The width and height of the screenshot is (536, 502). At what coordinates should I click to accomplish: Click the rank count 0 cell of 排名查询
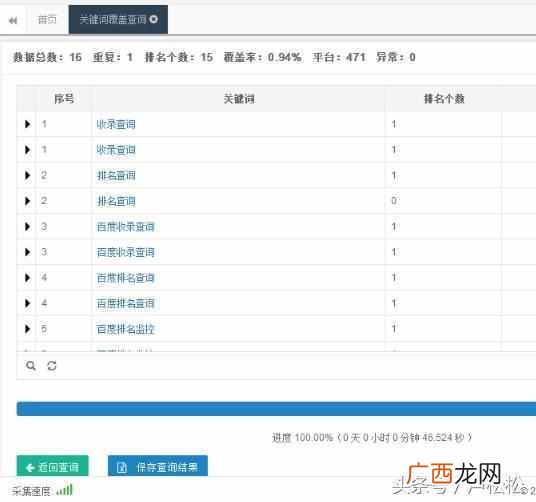pyautogui.click(x=443, y=201)
